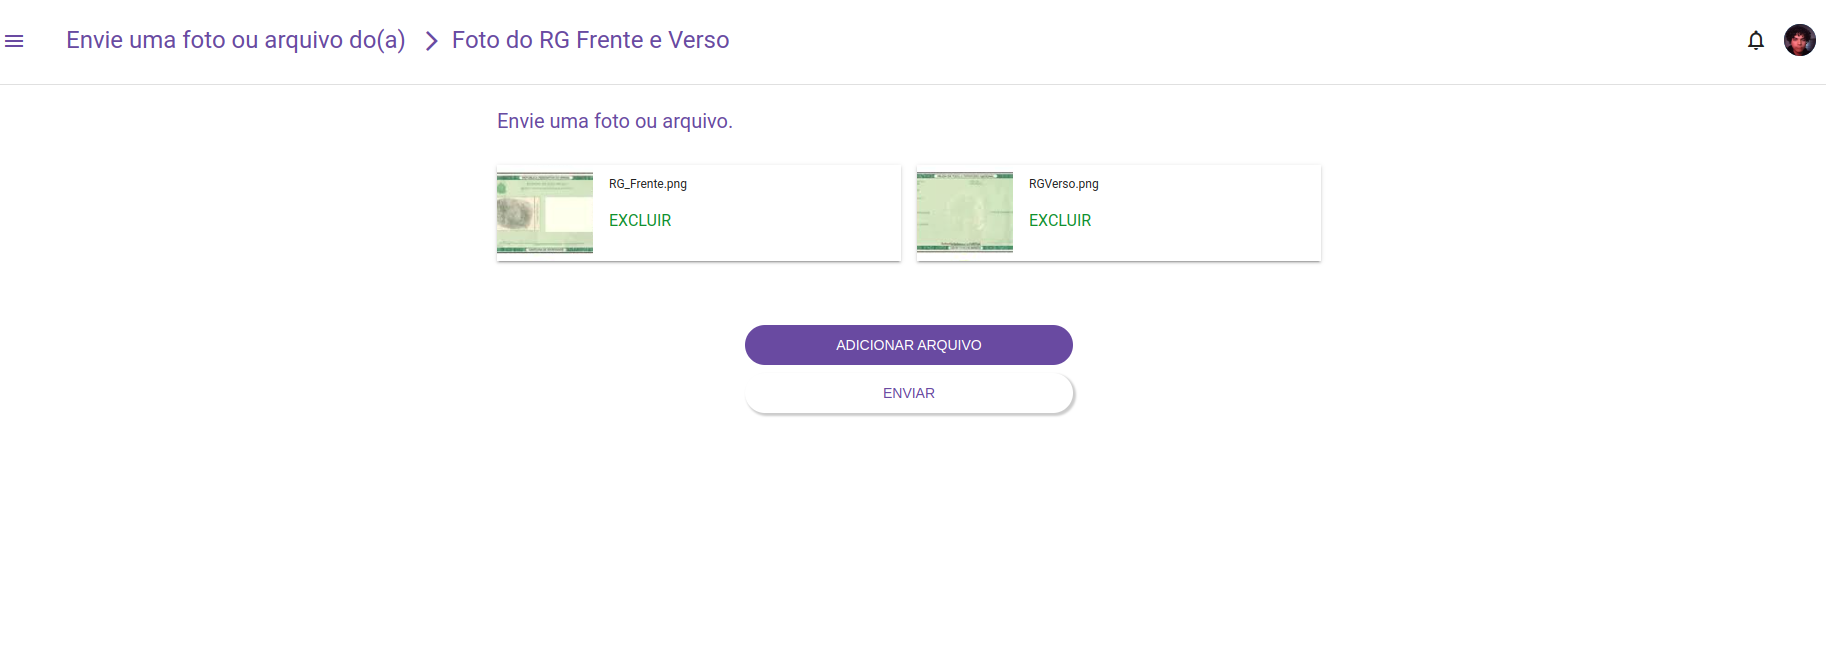The height and width of the screenshot is (663, 1826).
Task: Open the hamburger navigation menu
Action: pos(14,41)
